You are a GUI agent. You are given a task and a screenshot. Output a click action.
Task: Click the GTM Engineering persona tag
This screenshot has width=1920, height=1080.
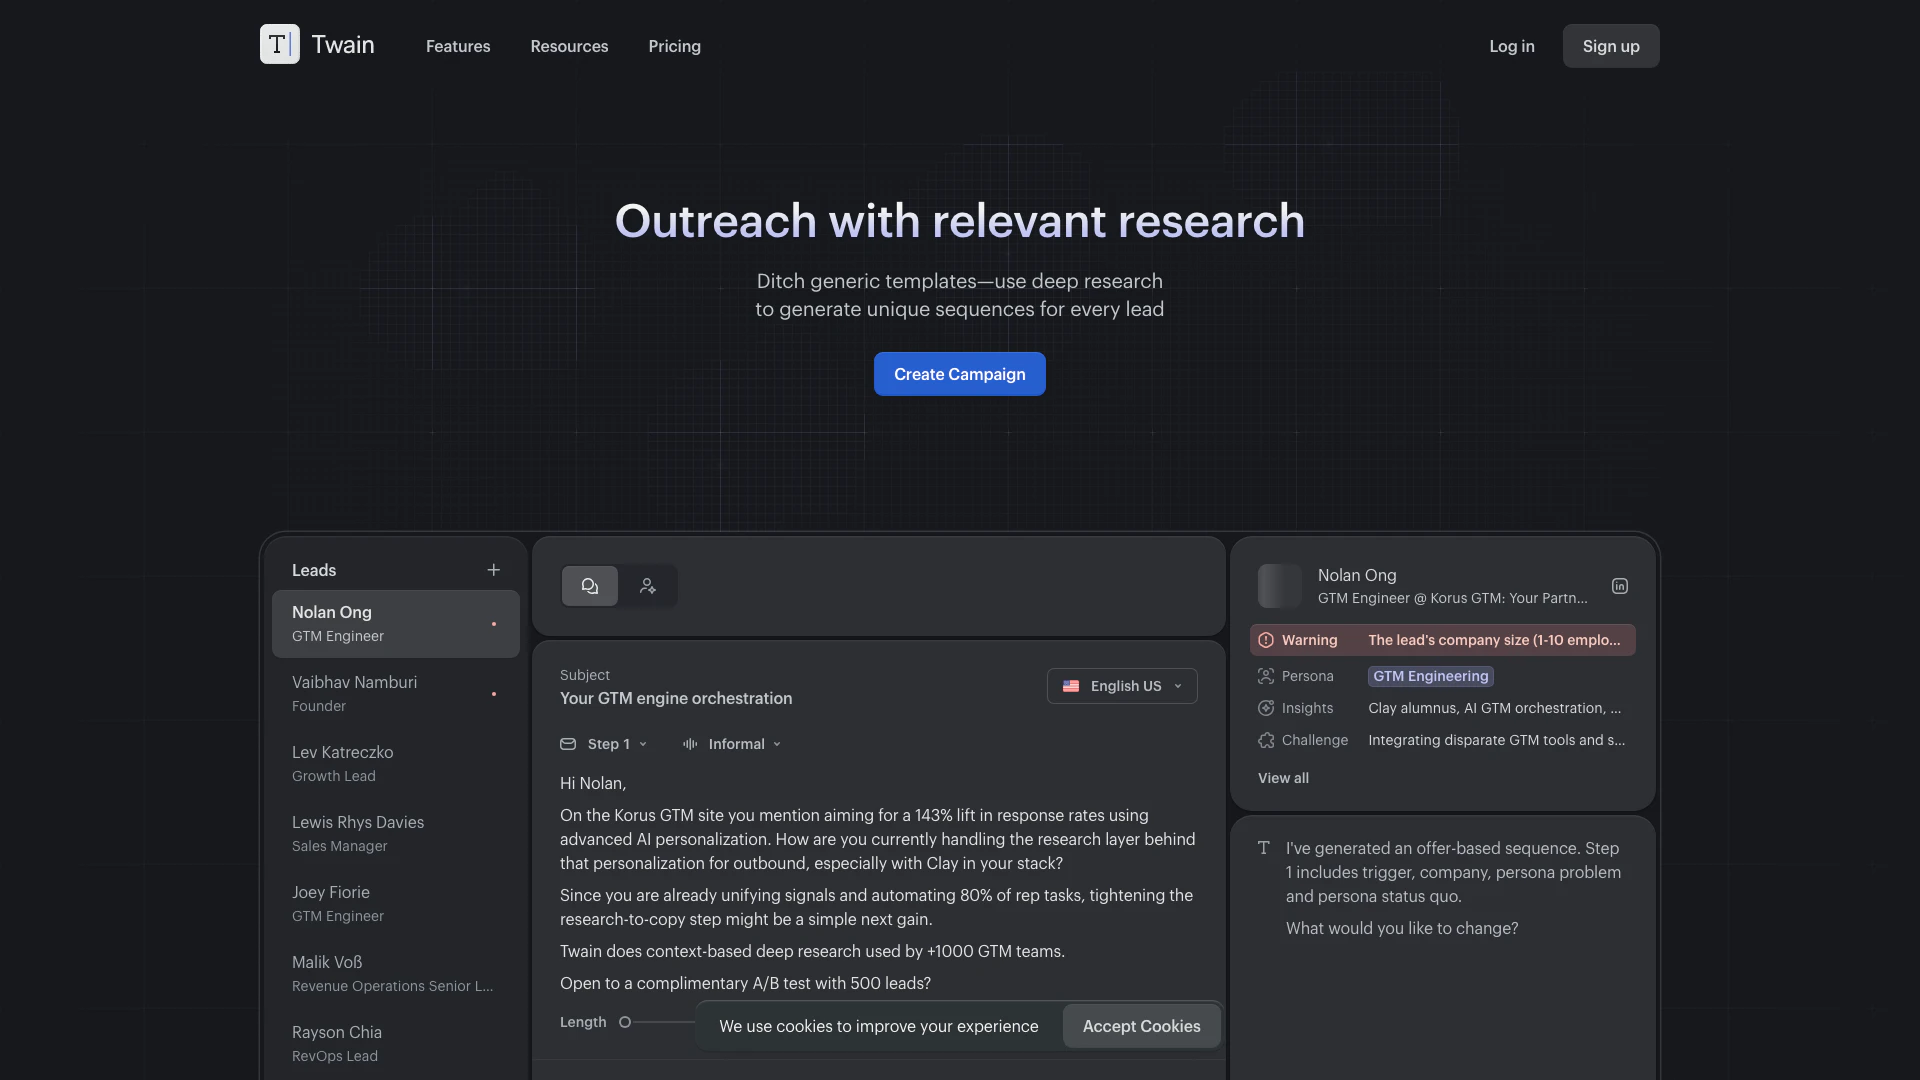point(1431,676)
